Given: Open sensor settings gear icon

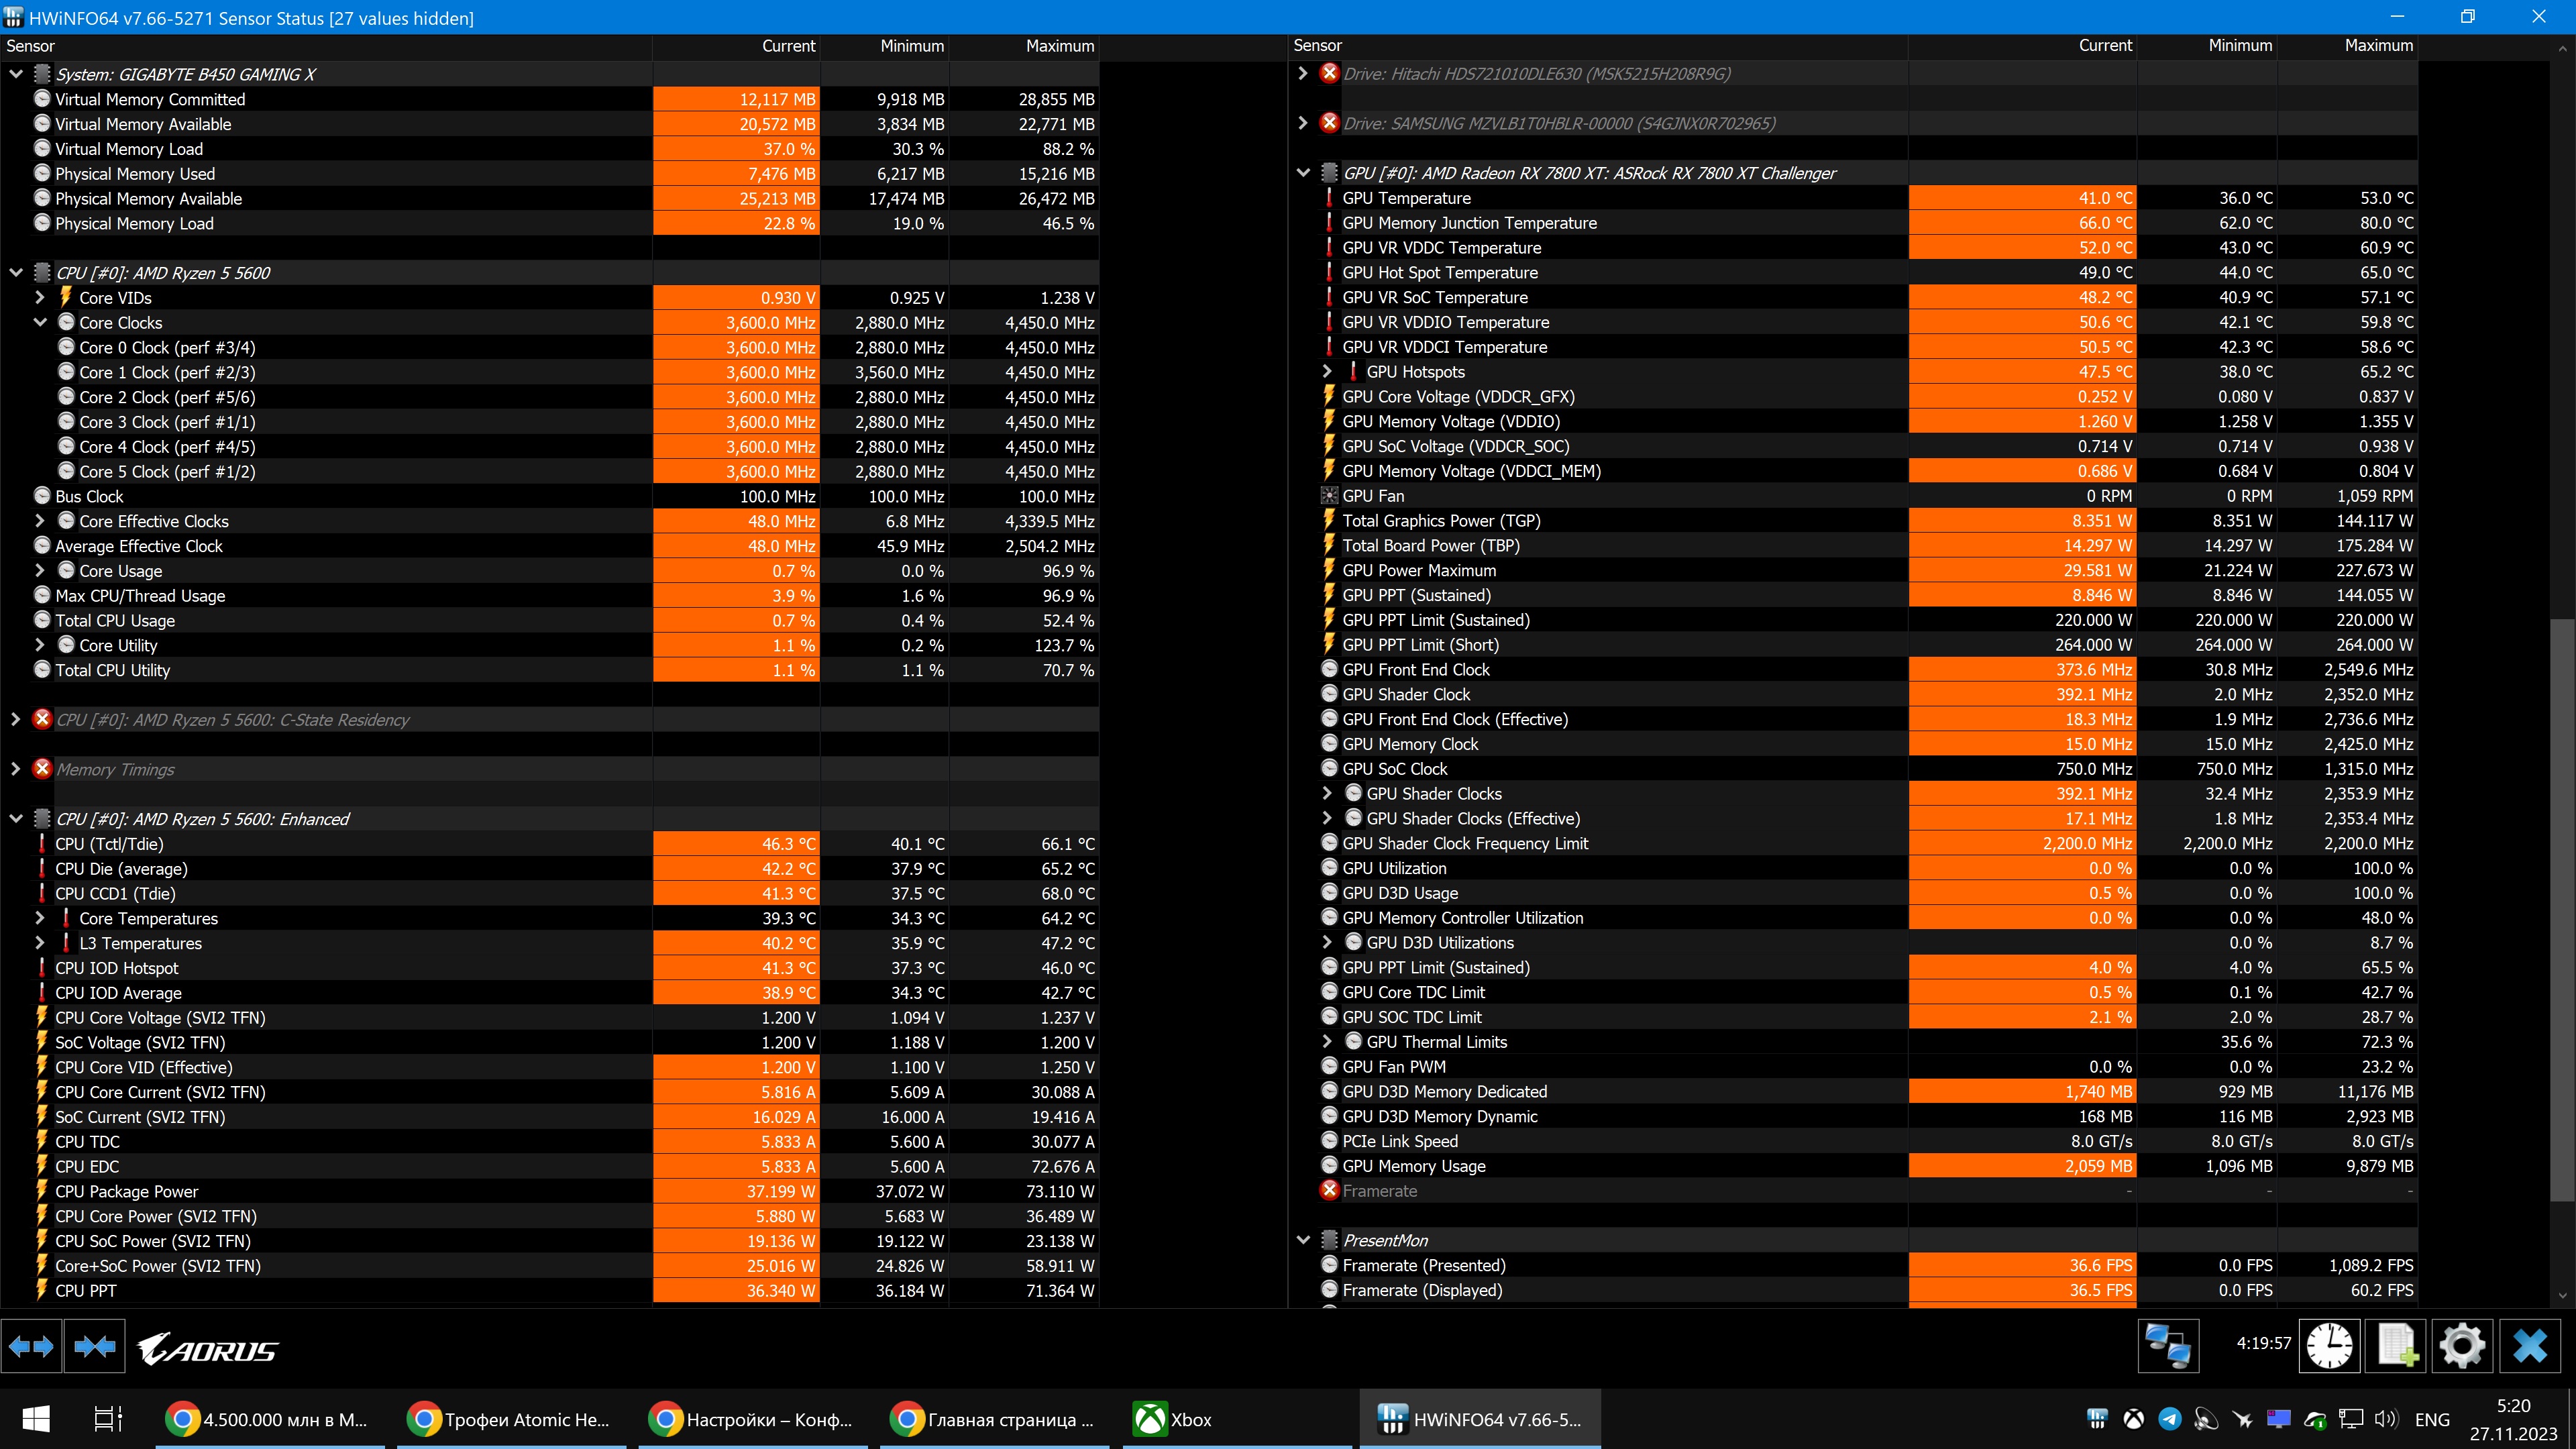Looking at the screenshot, I should 2462,1346.
